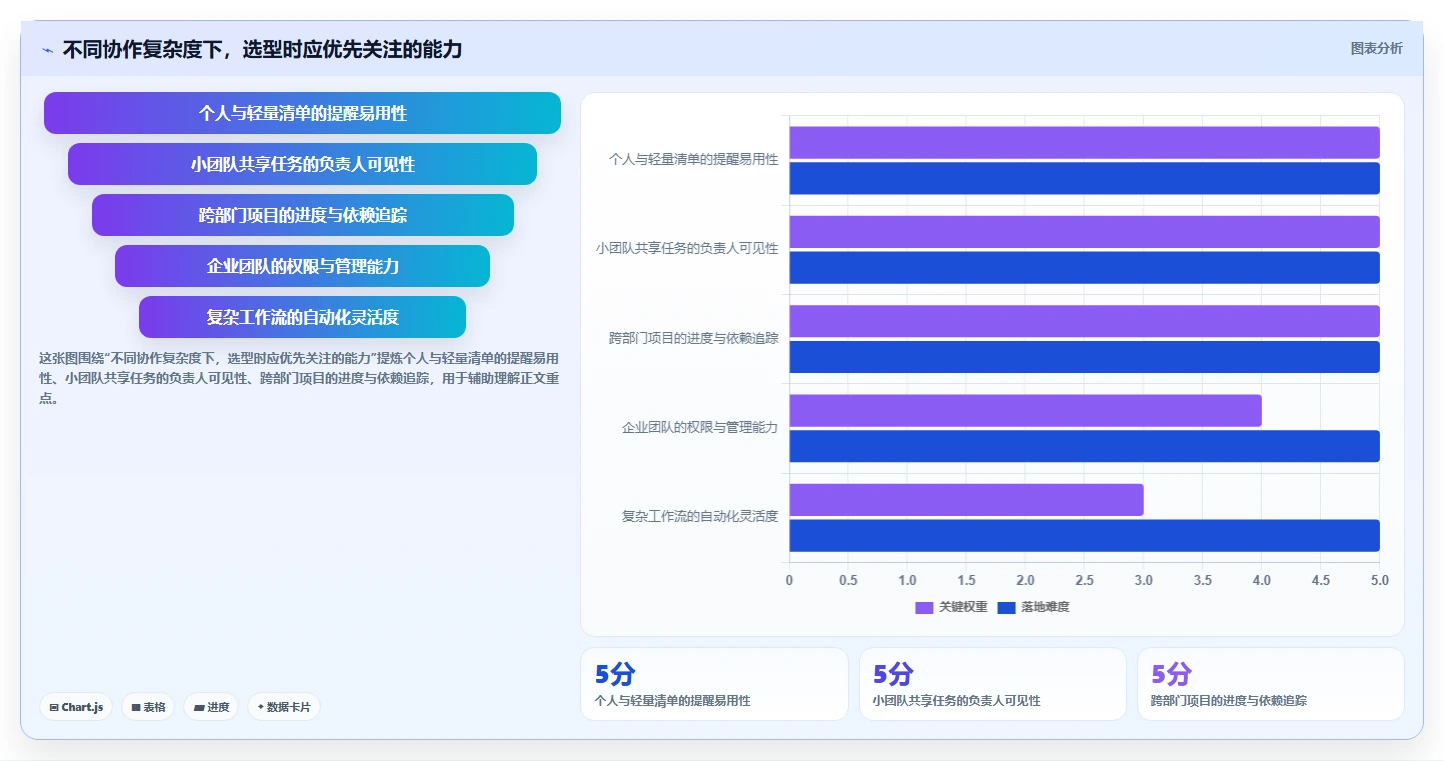
Task: Click card caption 小团队共享任务的负责人可见性
Action: coord(957,701)
